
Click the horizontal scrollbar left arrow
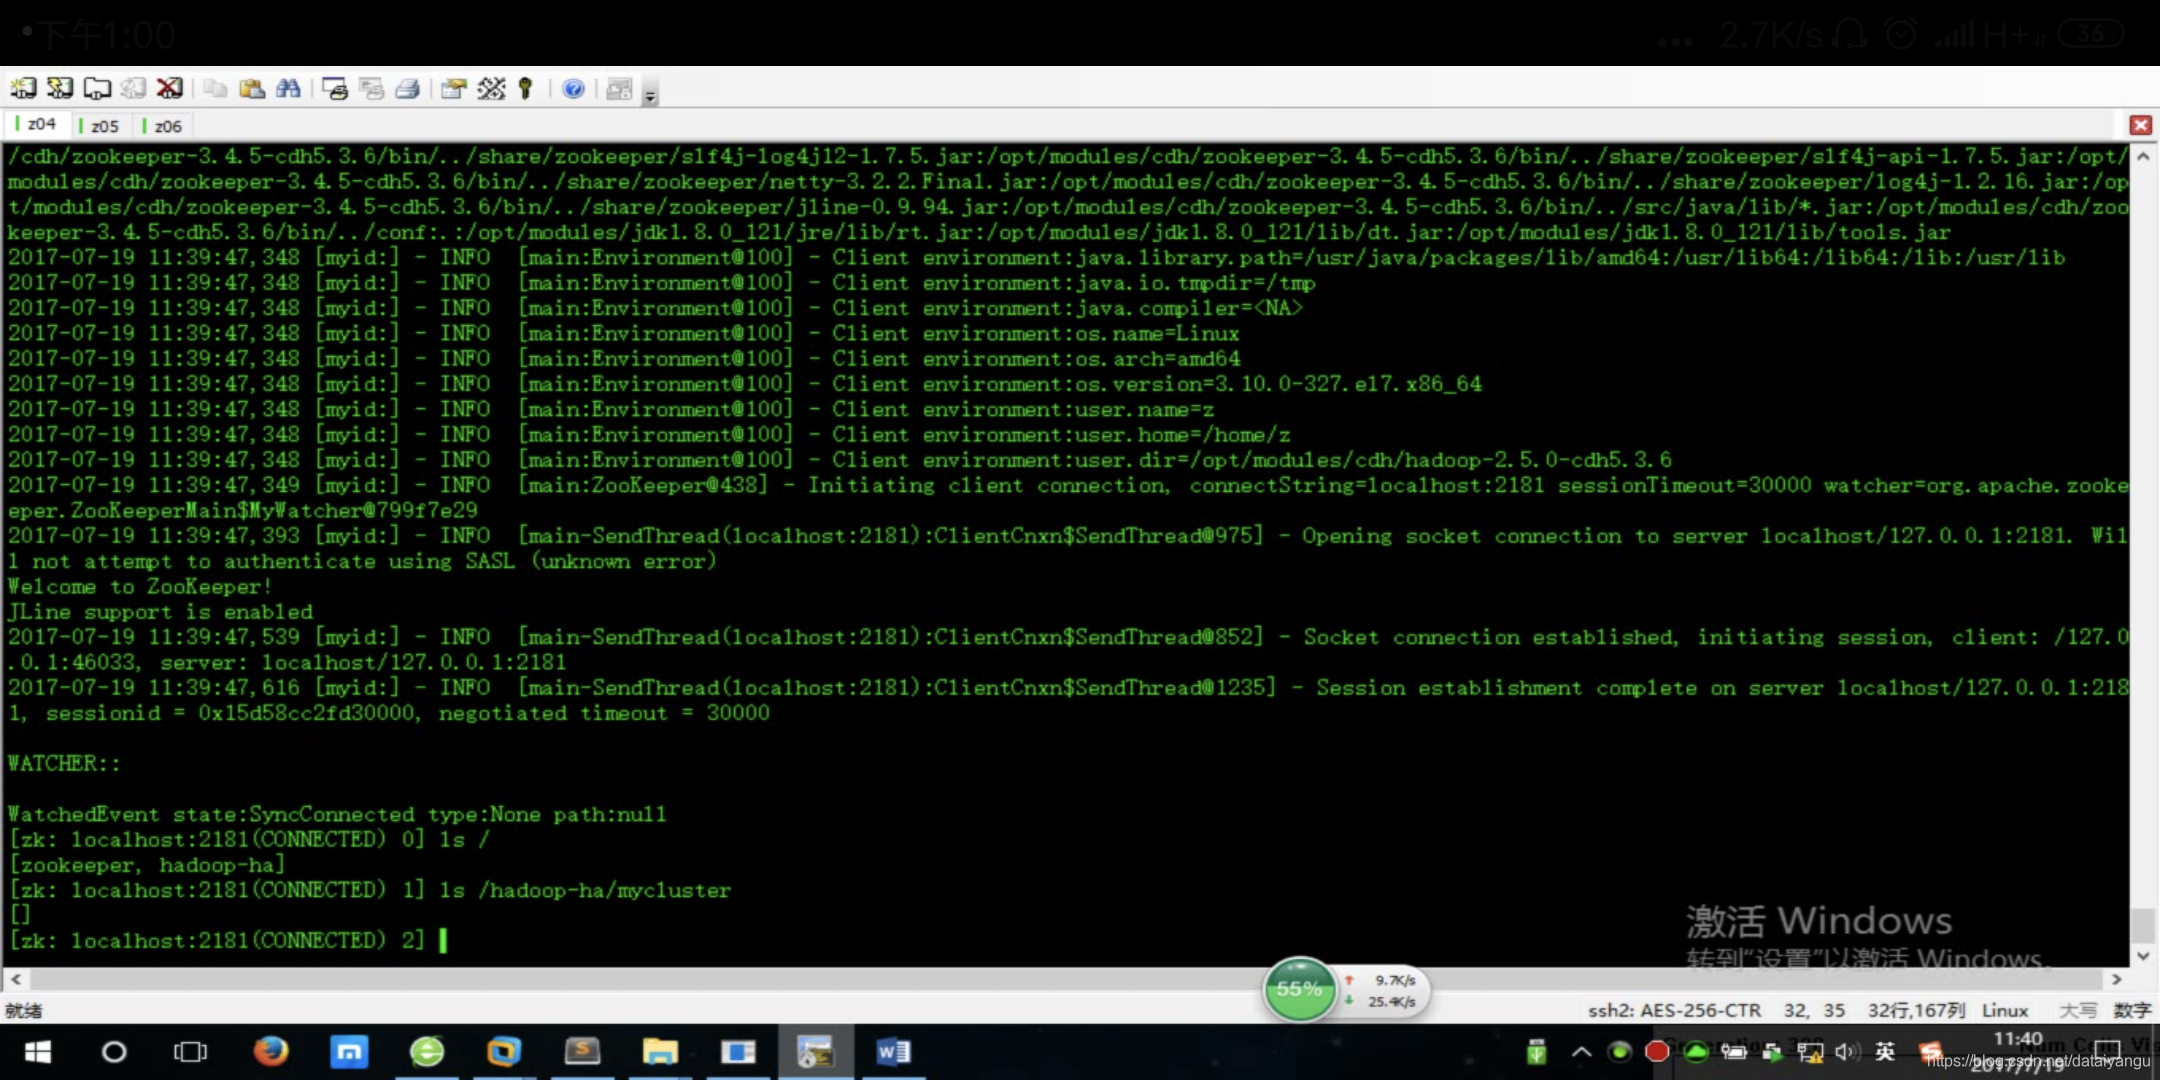(x=15, y=979)
